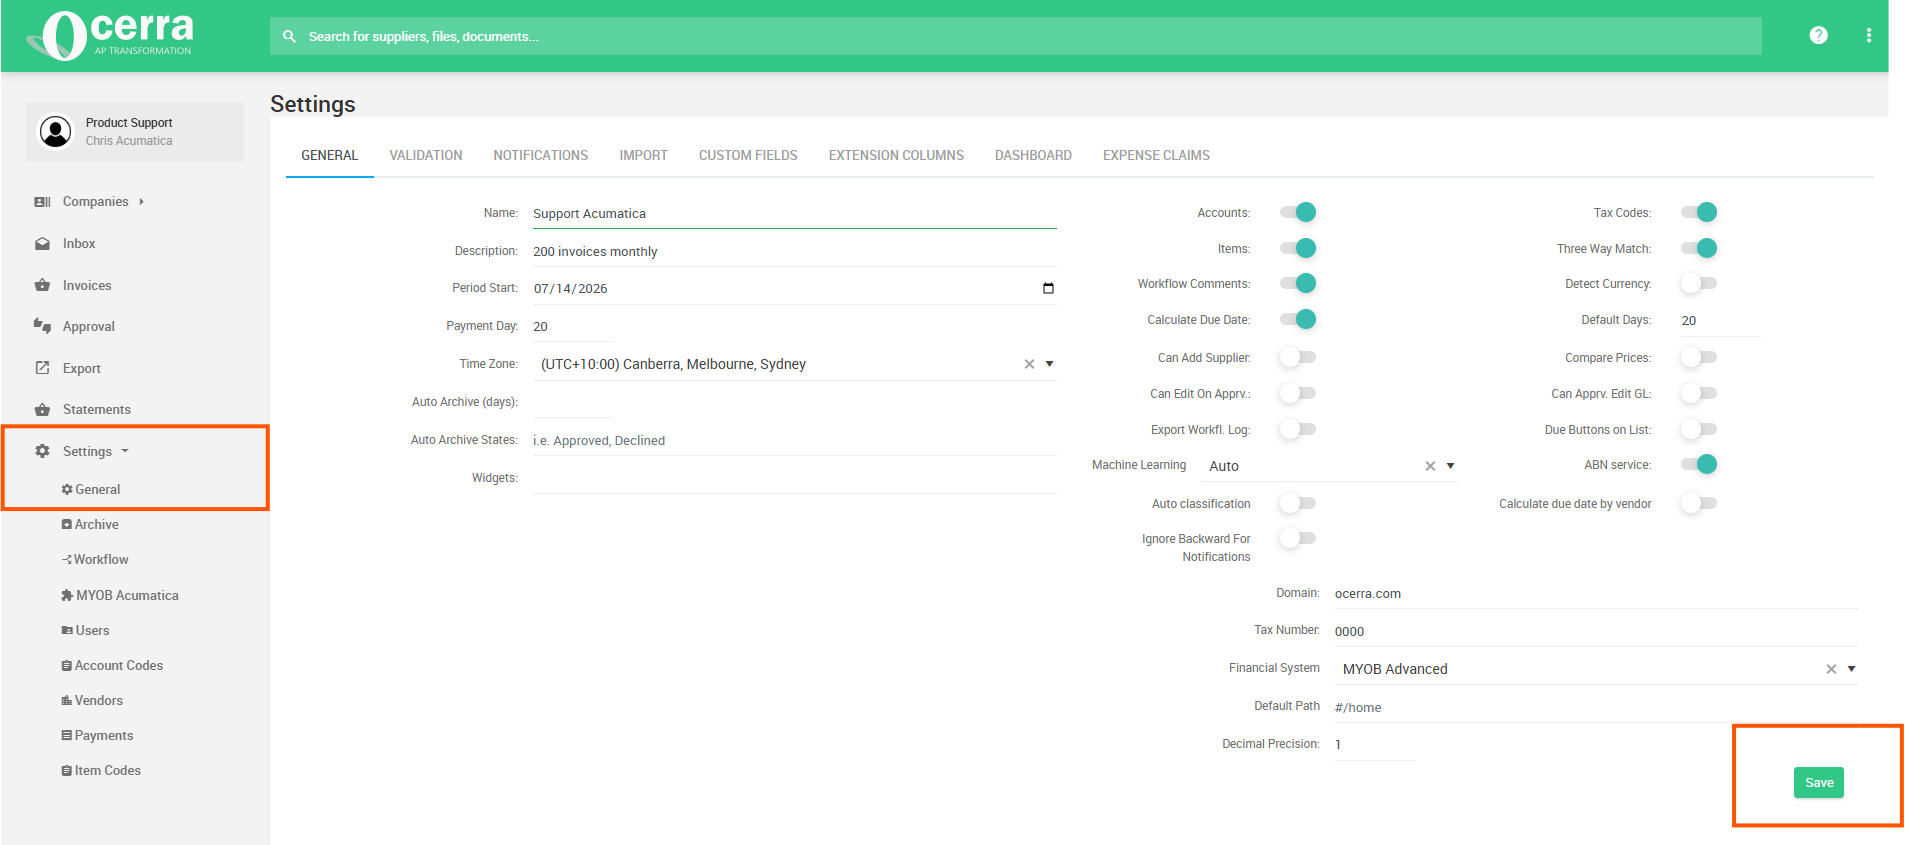Click the Product Support user avatar
The height and width of the screenshot is (845, 1905).
tap(55, 131)
